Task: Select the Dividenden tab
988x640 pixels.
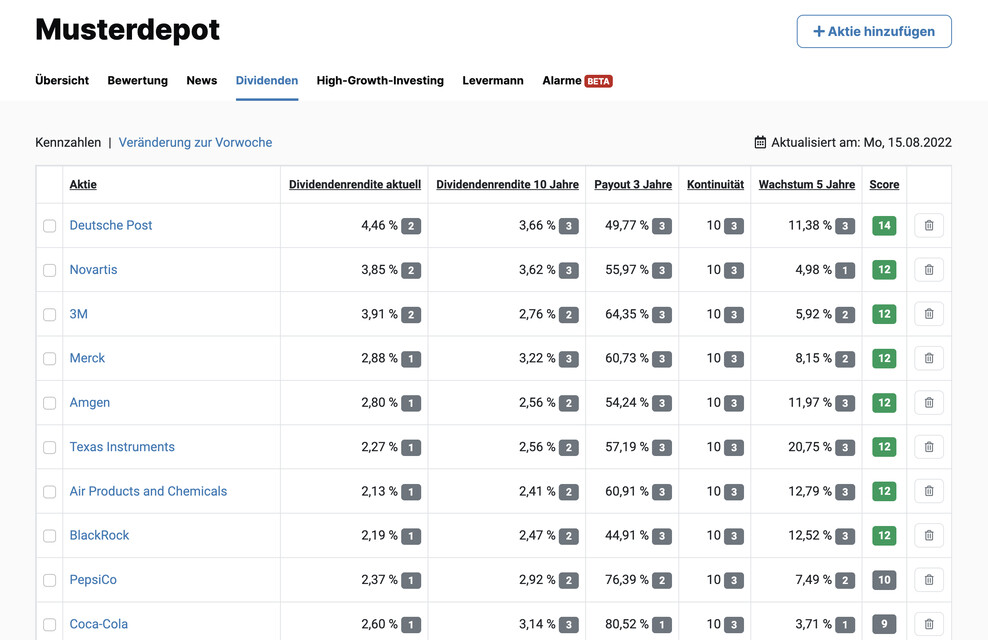Action: tap(267, 81)
